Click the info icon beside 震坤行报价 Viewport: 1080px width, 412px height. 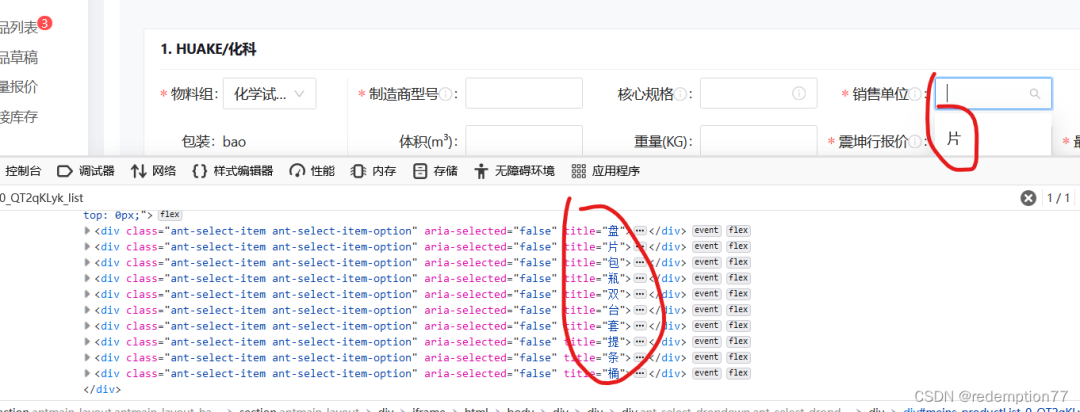(x=915, y=142)
